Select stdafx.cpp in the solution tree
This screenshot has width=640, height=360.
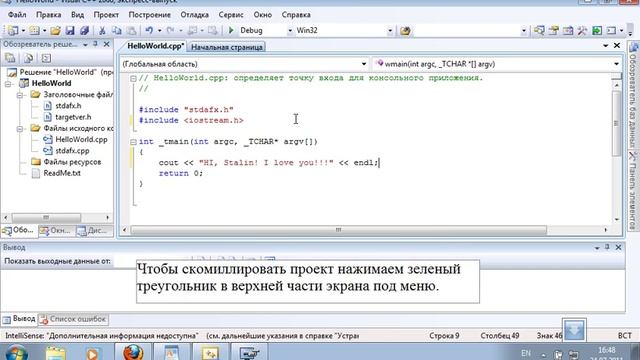click(x=72, y=151)
